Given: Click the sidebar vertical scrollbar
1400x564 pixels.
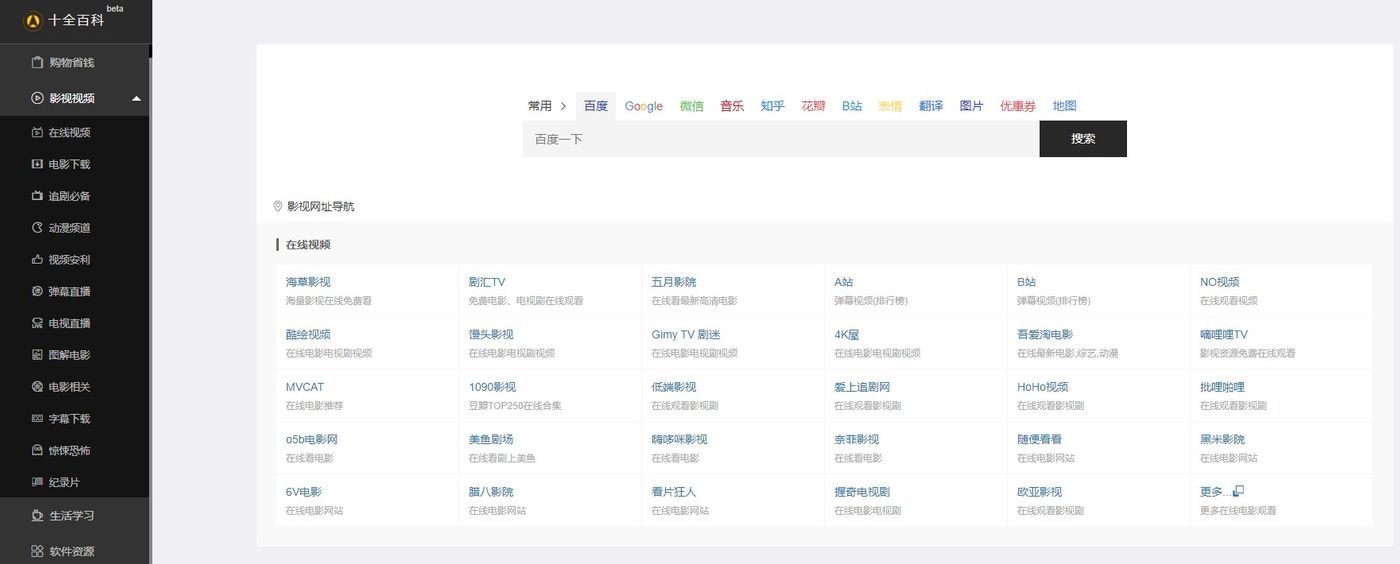Looking at the screenshot, I should click(151, 310).
